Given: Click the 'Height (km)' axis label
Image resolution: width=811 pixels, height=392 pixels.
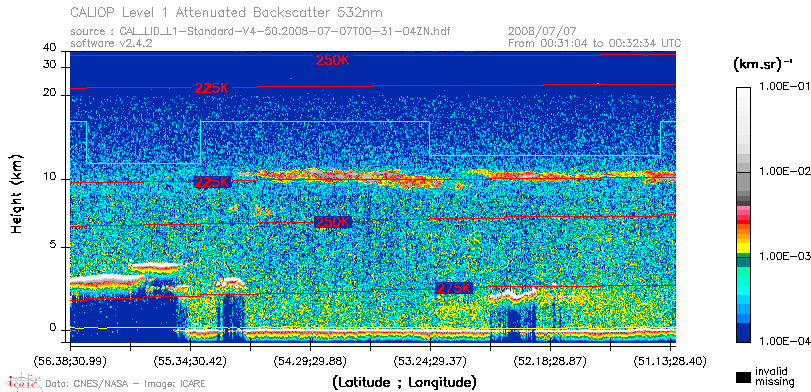Looking at the screenshot, I should pos(17,193).
